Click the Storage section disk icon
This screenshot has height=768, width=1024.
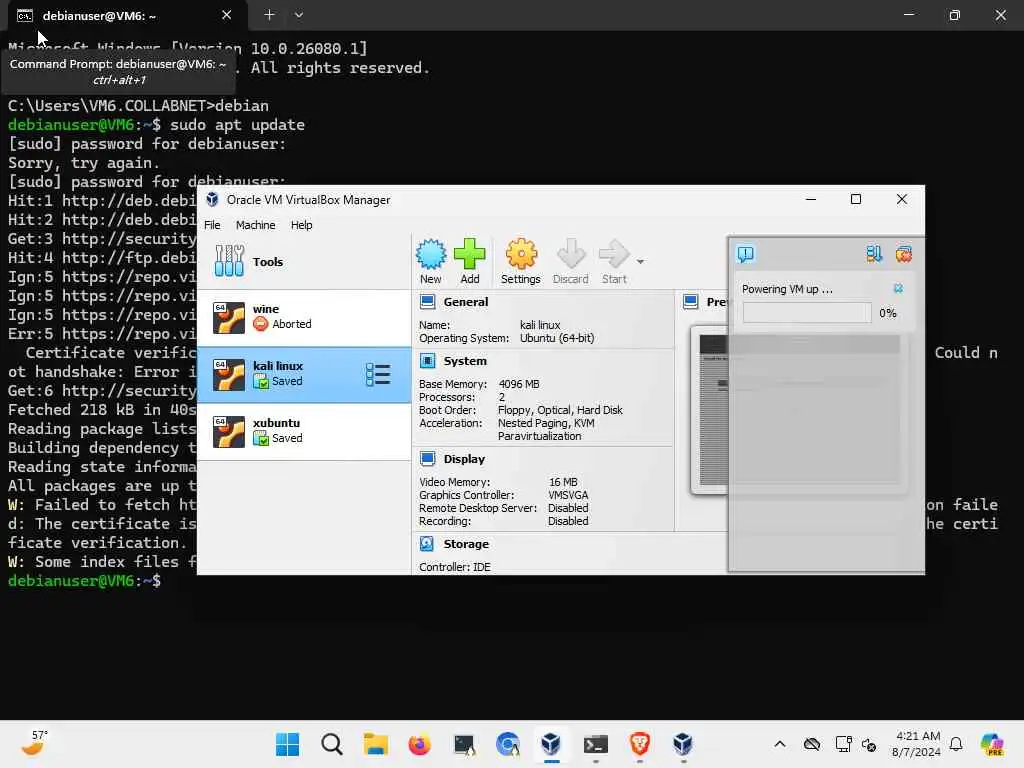[427, 544]
